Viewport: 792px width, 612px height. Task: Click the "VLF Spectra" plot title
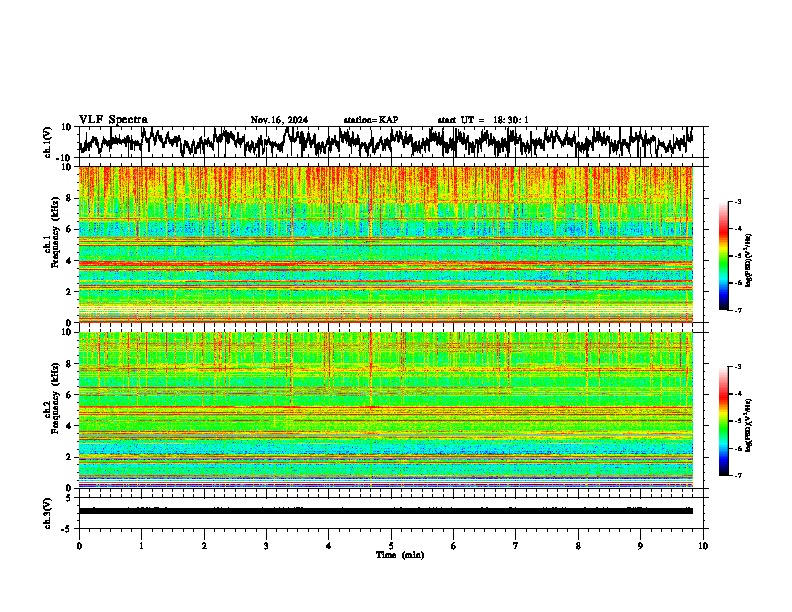coord(113,120)
